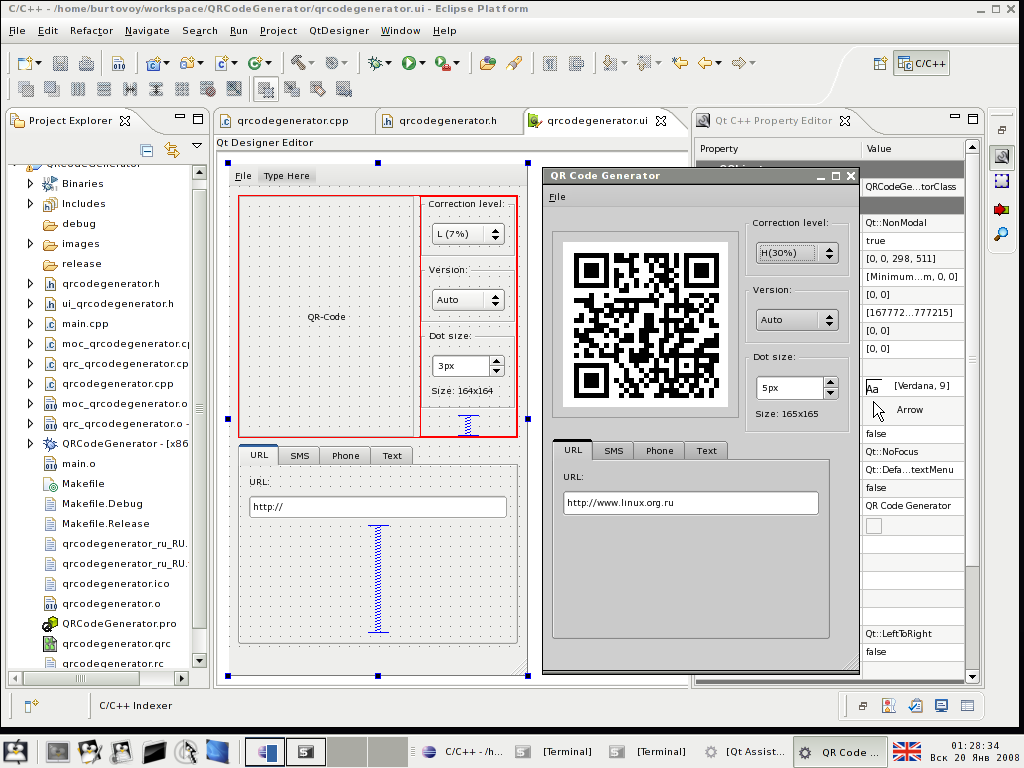
Task: Click C/C++ Eclipse taskbar button
Action: pyautogui.click(x=462, y=752)
